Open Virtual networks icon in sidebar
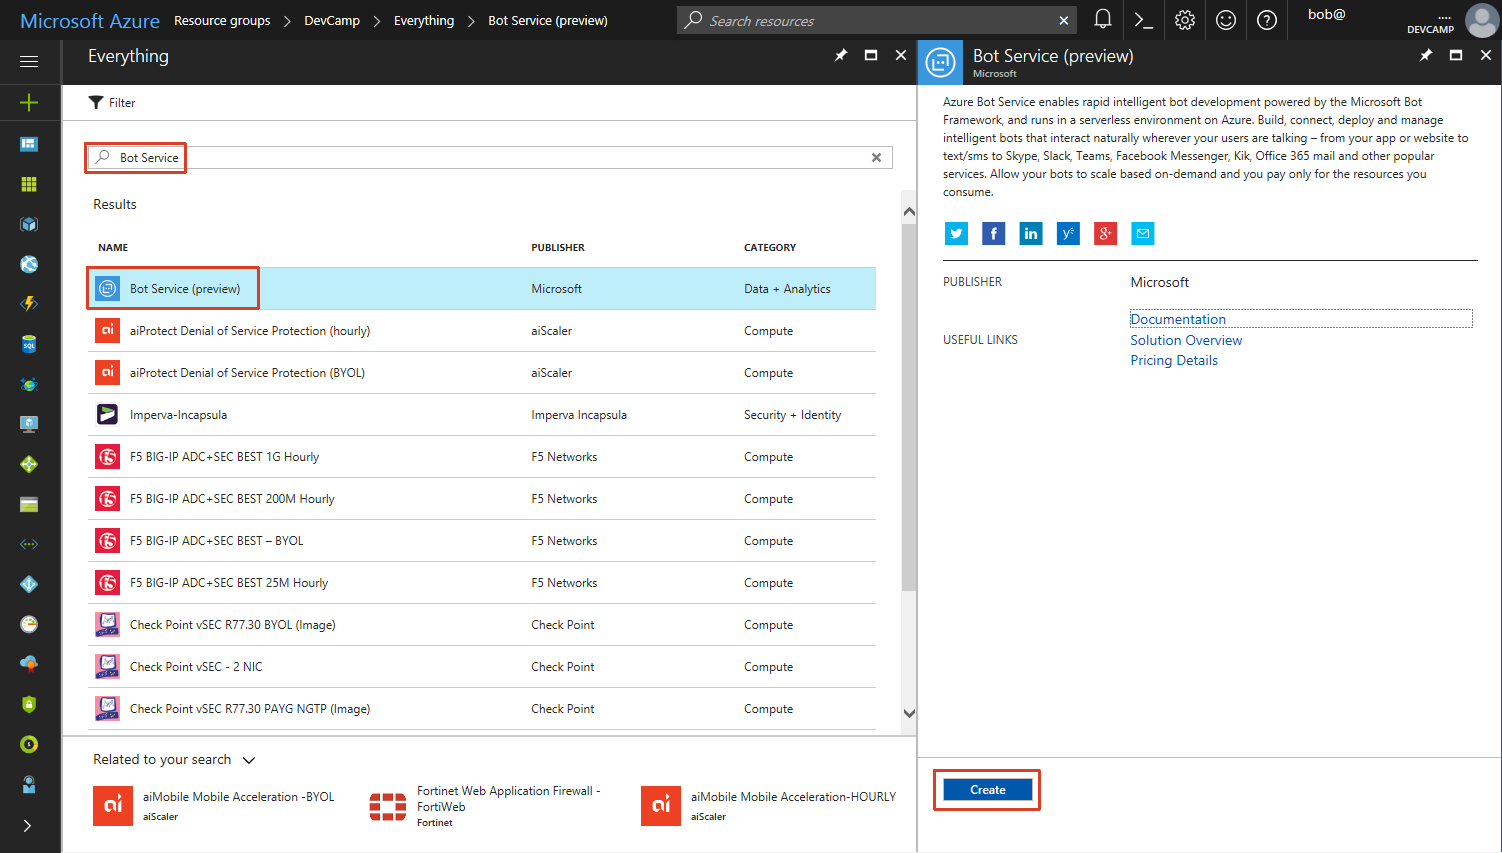The height and width of the screenshot is (853, 1502). click(29, 544)
